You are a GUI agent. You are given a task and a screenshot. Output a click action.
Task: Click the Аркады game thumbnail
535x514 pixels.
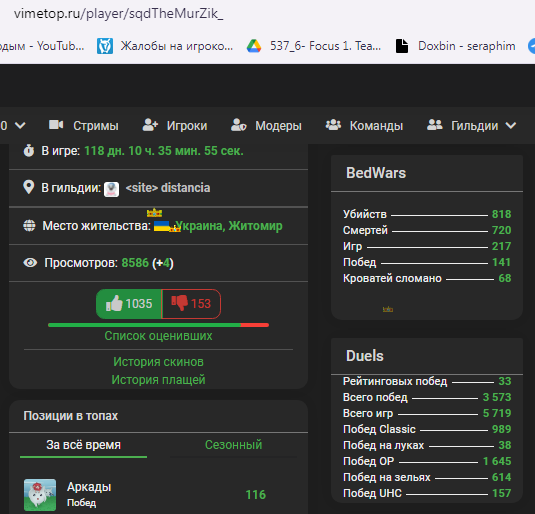[40, 495]
